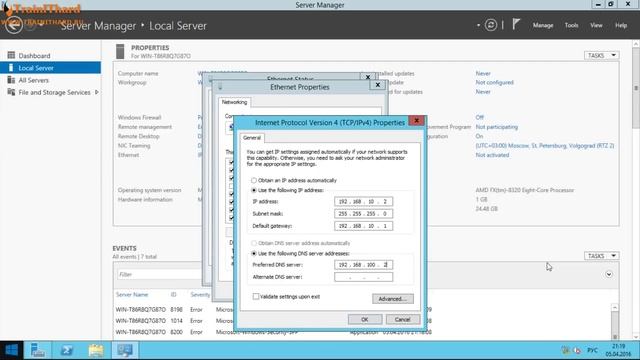This screenshot has width=640, height=360.
Task: Open Installed updates 'Never' link
Action: (x=483, y=73)
